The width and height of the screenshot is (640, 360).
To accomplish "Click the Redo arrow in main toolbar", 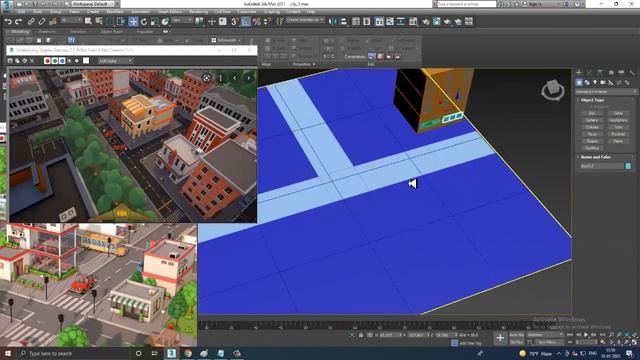I will pos(18,21).
